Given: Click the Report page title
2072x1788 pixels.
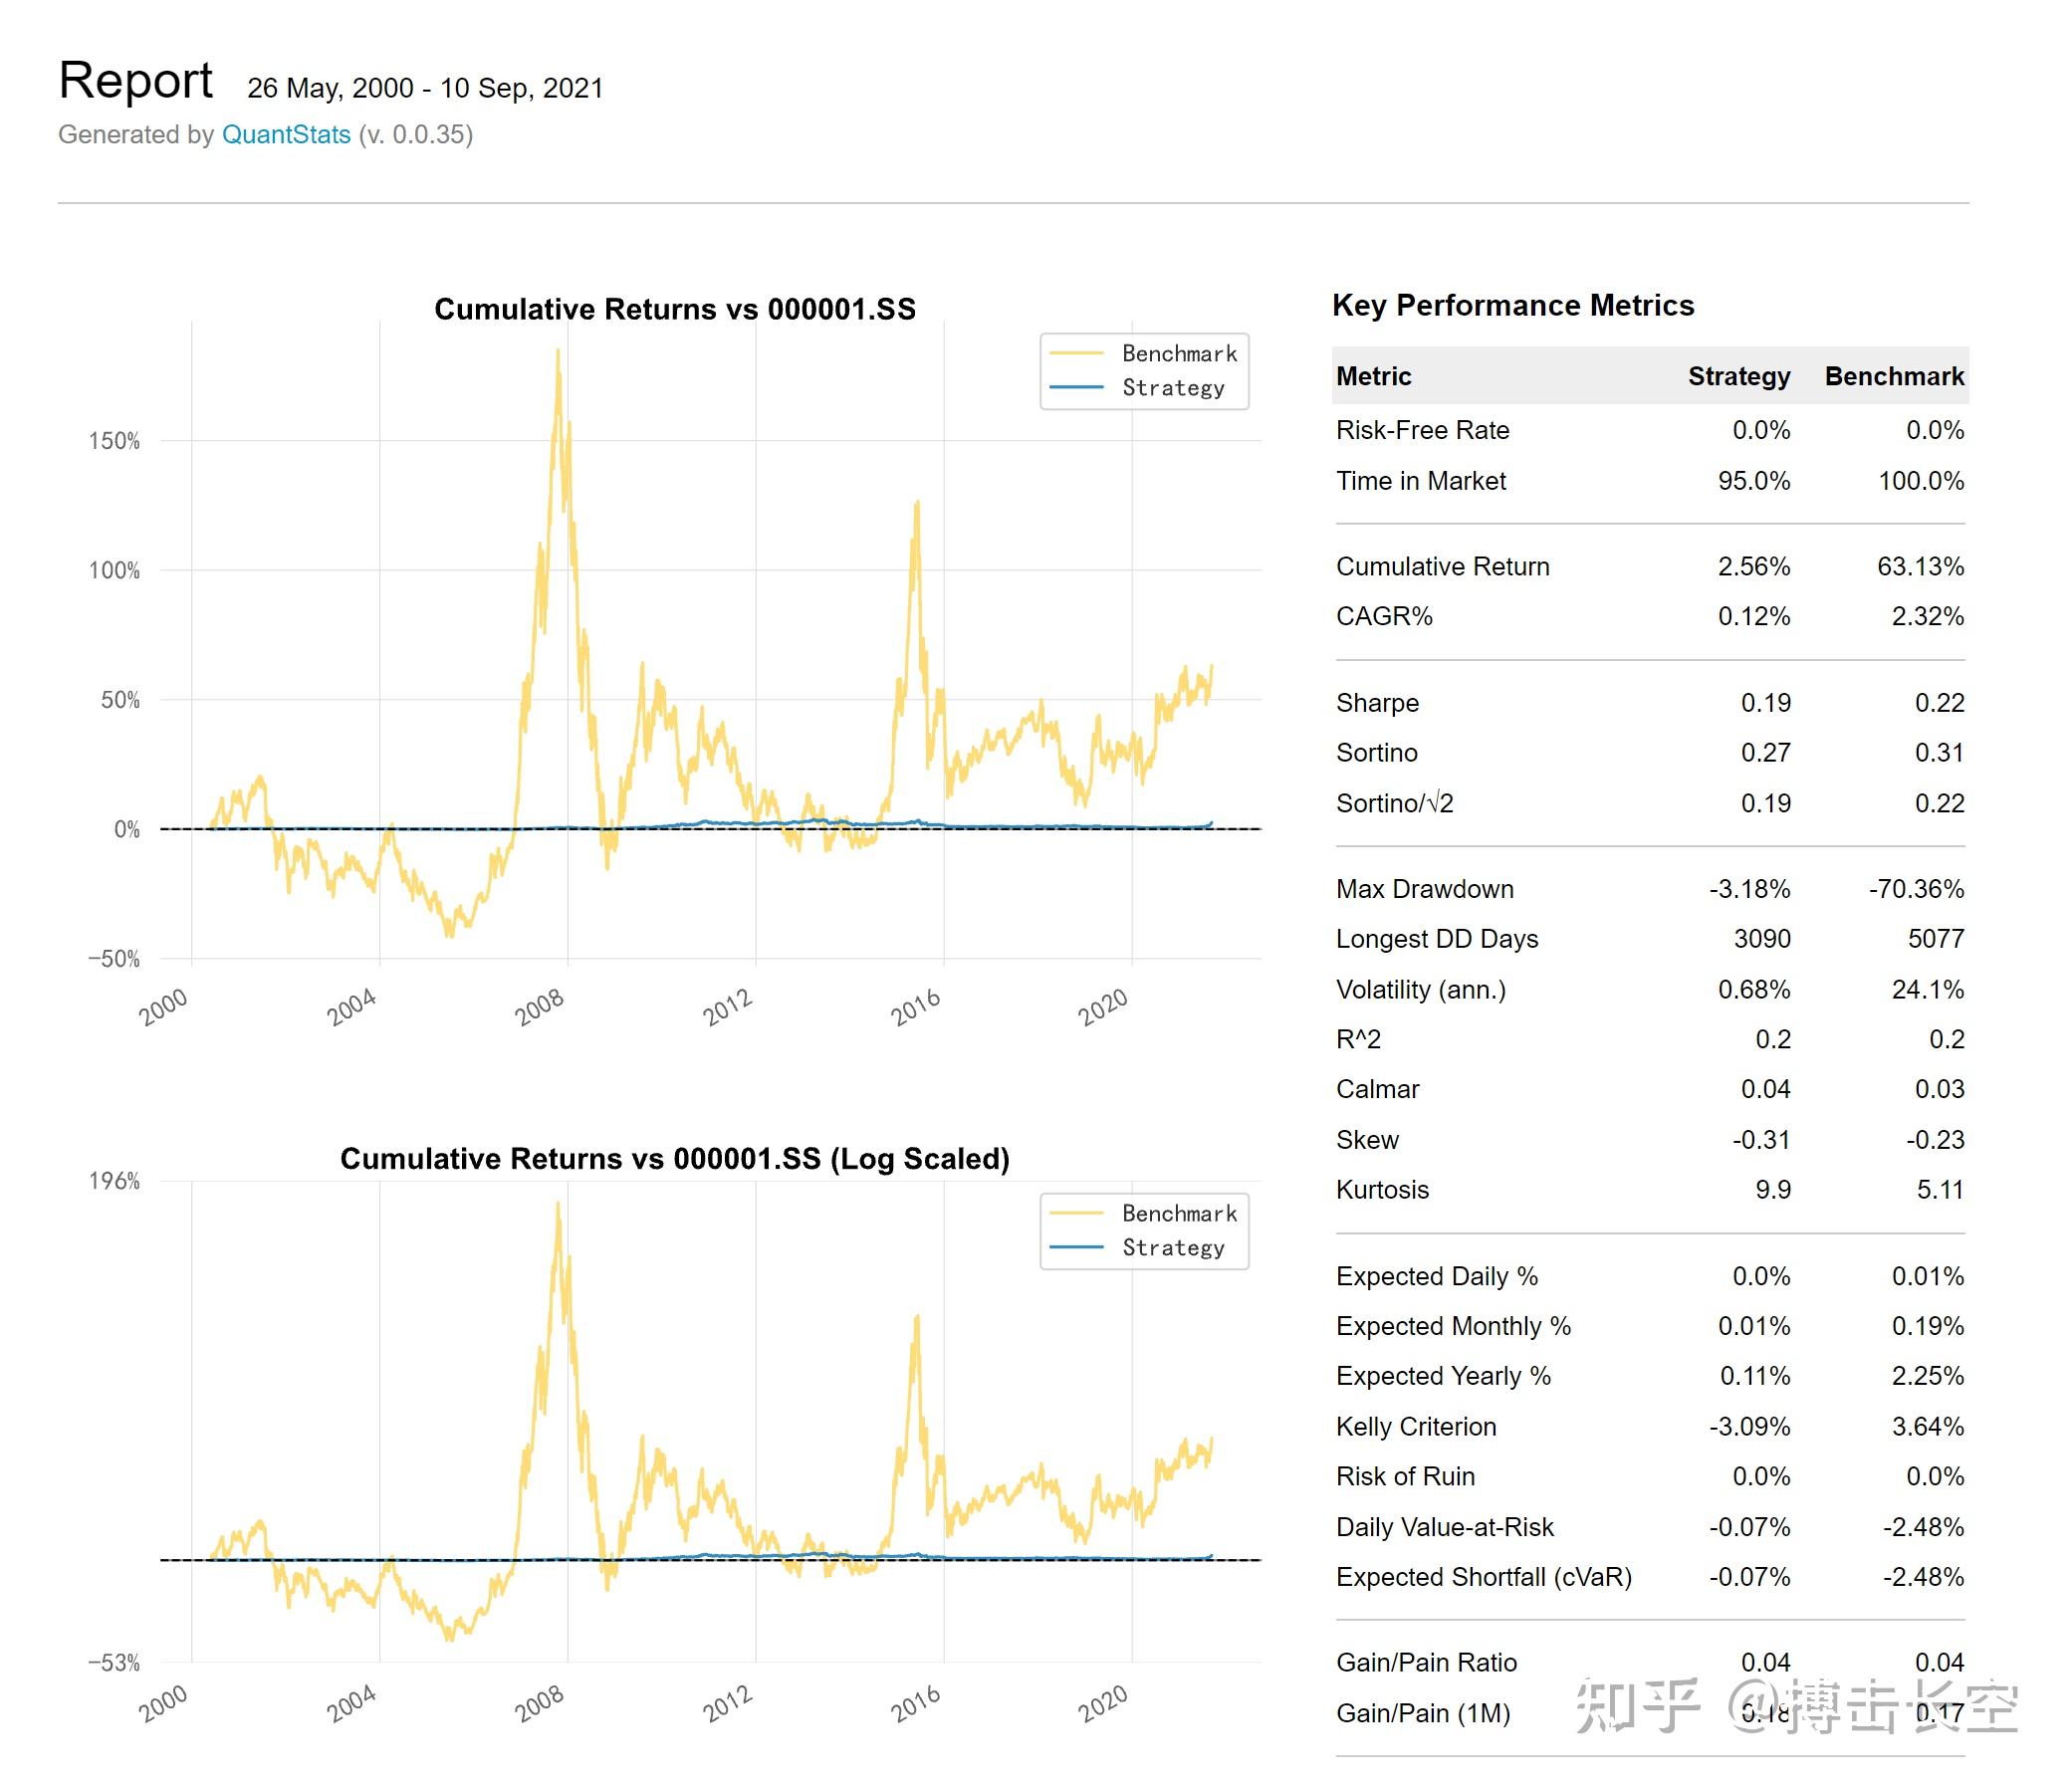Looking at the screenshot, I should 136,80.
